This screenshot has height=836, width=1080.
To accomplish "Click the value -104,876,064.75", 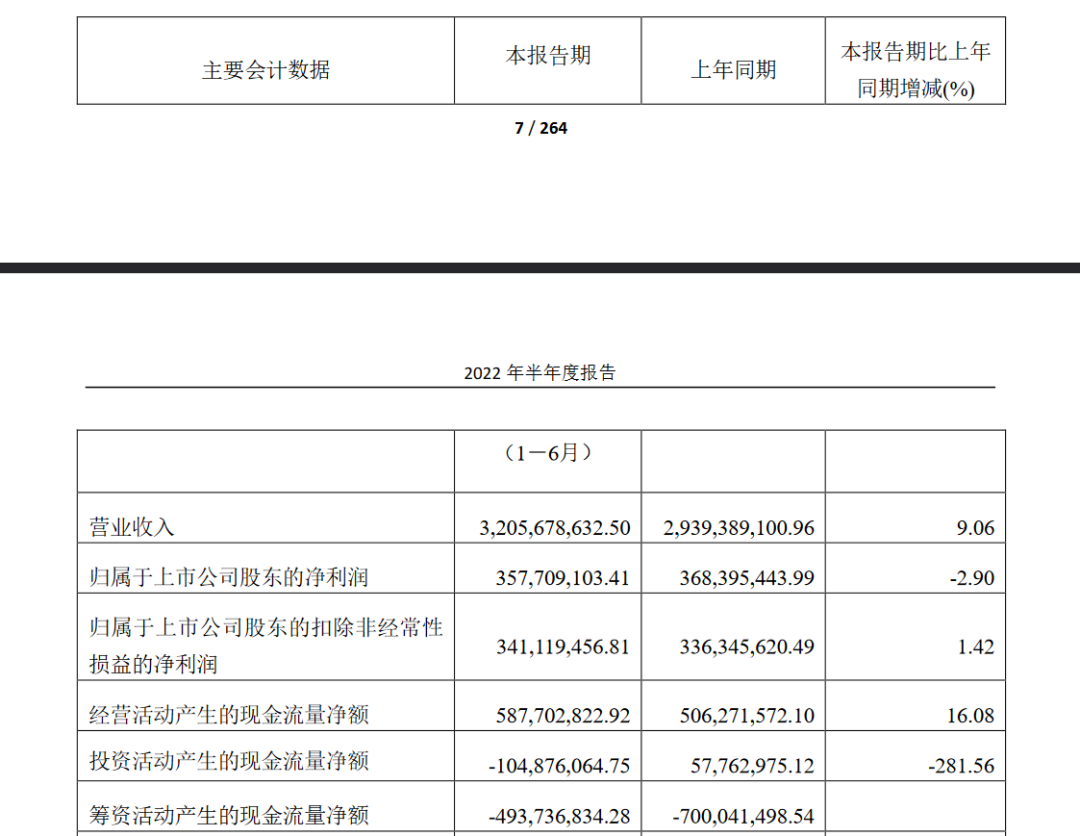I will pos(559,766).
